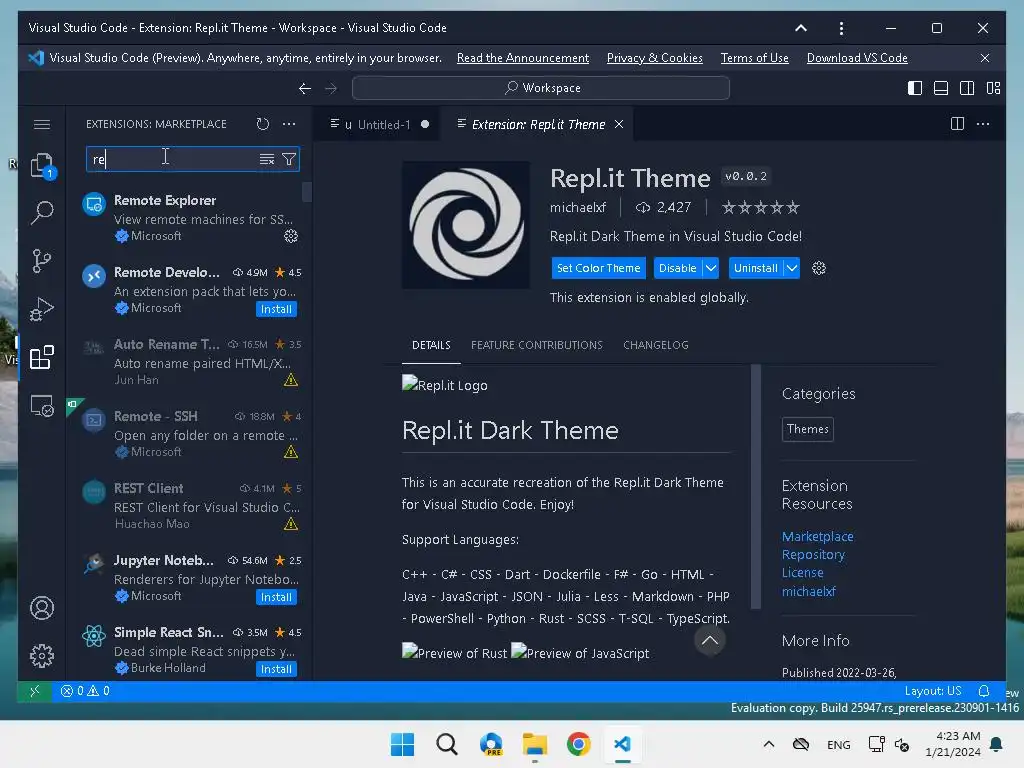Click the scroll to top button
The width and height of the screenshot is (1024, 768).
(710, 640)
